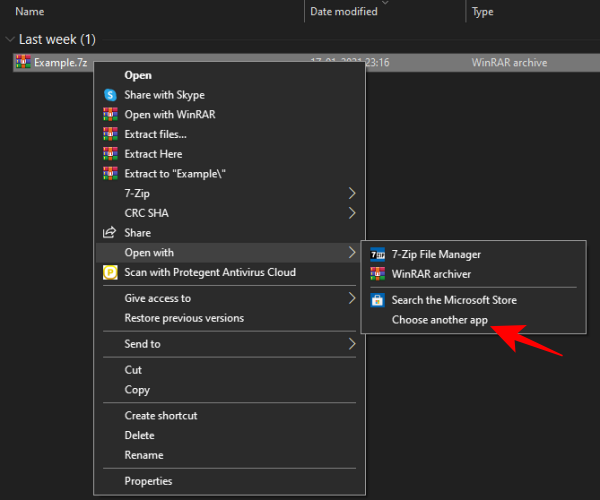Screen dimensions: 600x500
Task: Collapse the Last week group
Action: (11, 39)
